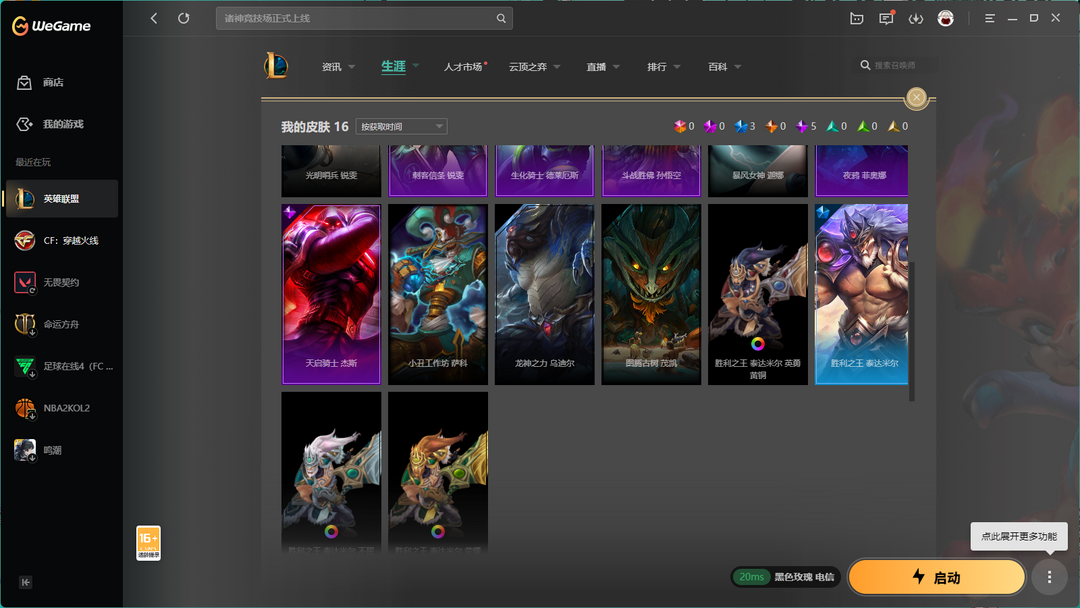Close the skins panel with the gold X
Screen dimensions: 1080x608
point(916,98)
